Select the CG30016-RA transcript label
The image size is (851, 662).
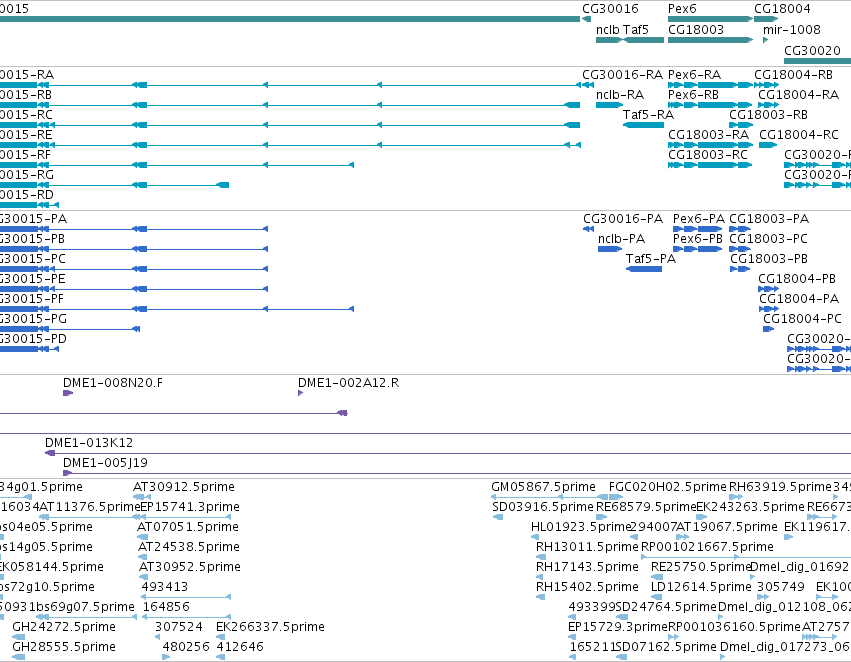click(623, 74)
